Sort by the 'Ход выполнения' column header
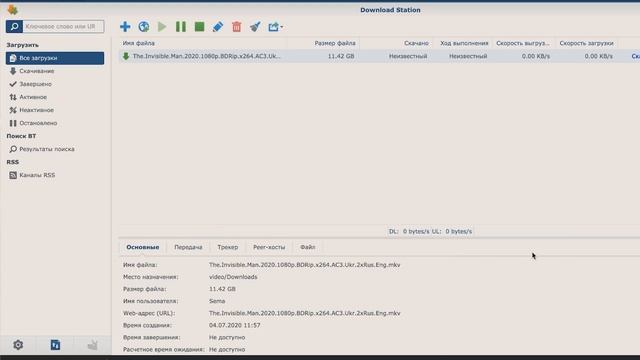This screenshot has width=640, height=360. [x=464, y=43]
